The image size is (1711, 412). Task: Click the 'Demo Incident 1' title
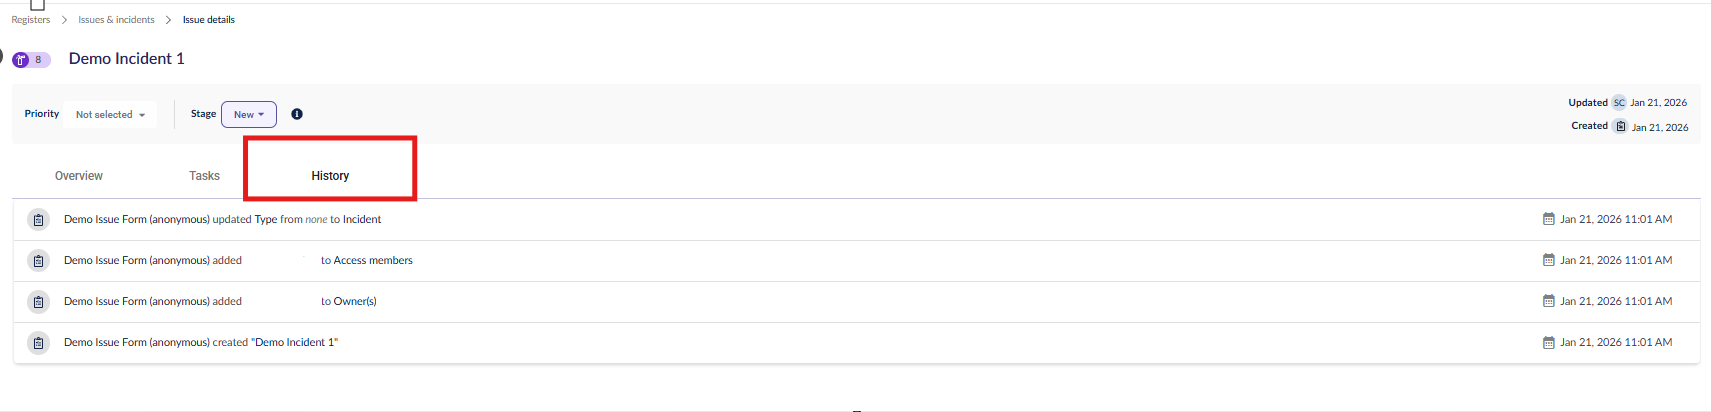click(126, 59)
